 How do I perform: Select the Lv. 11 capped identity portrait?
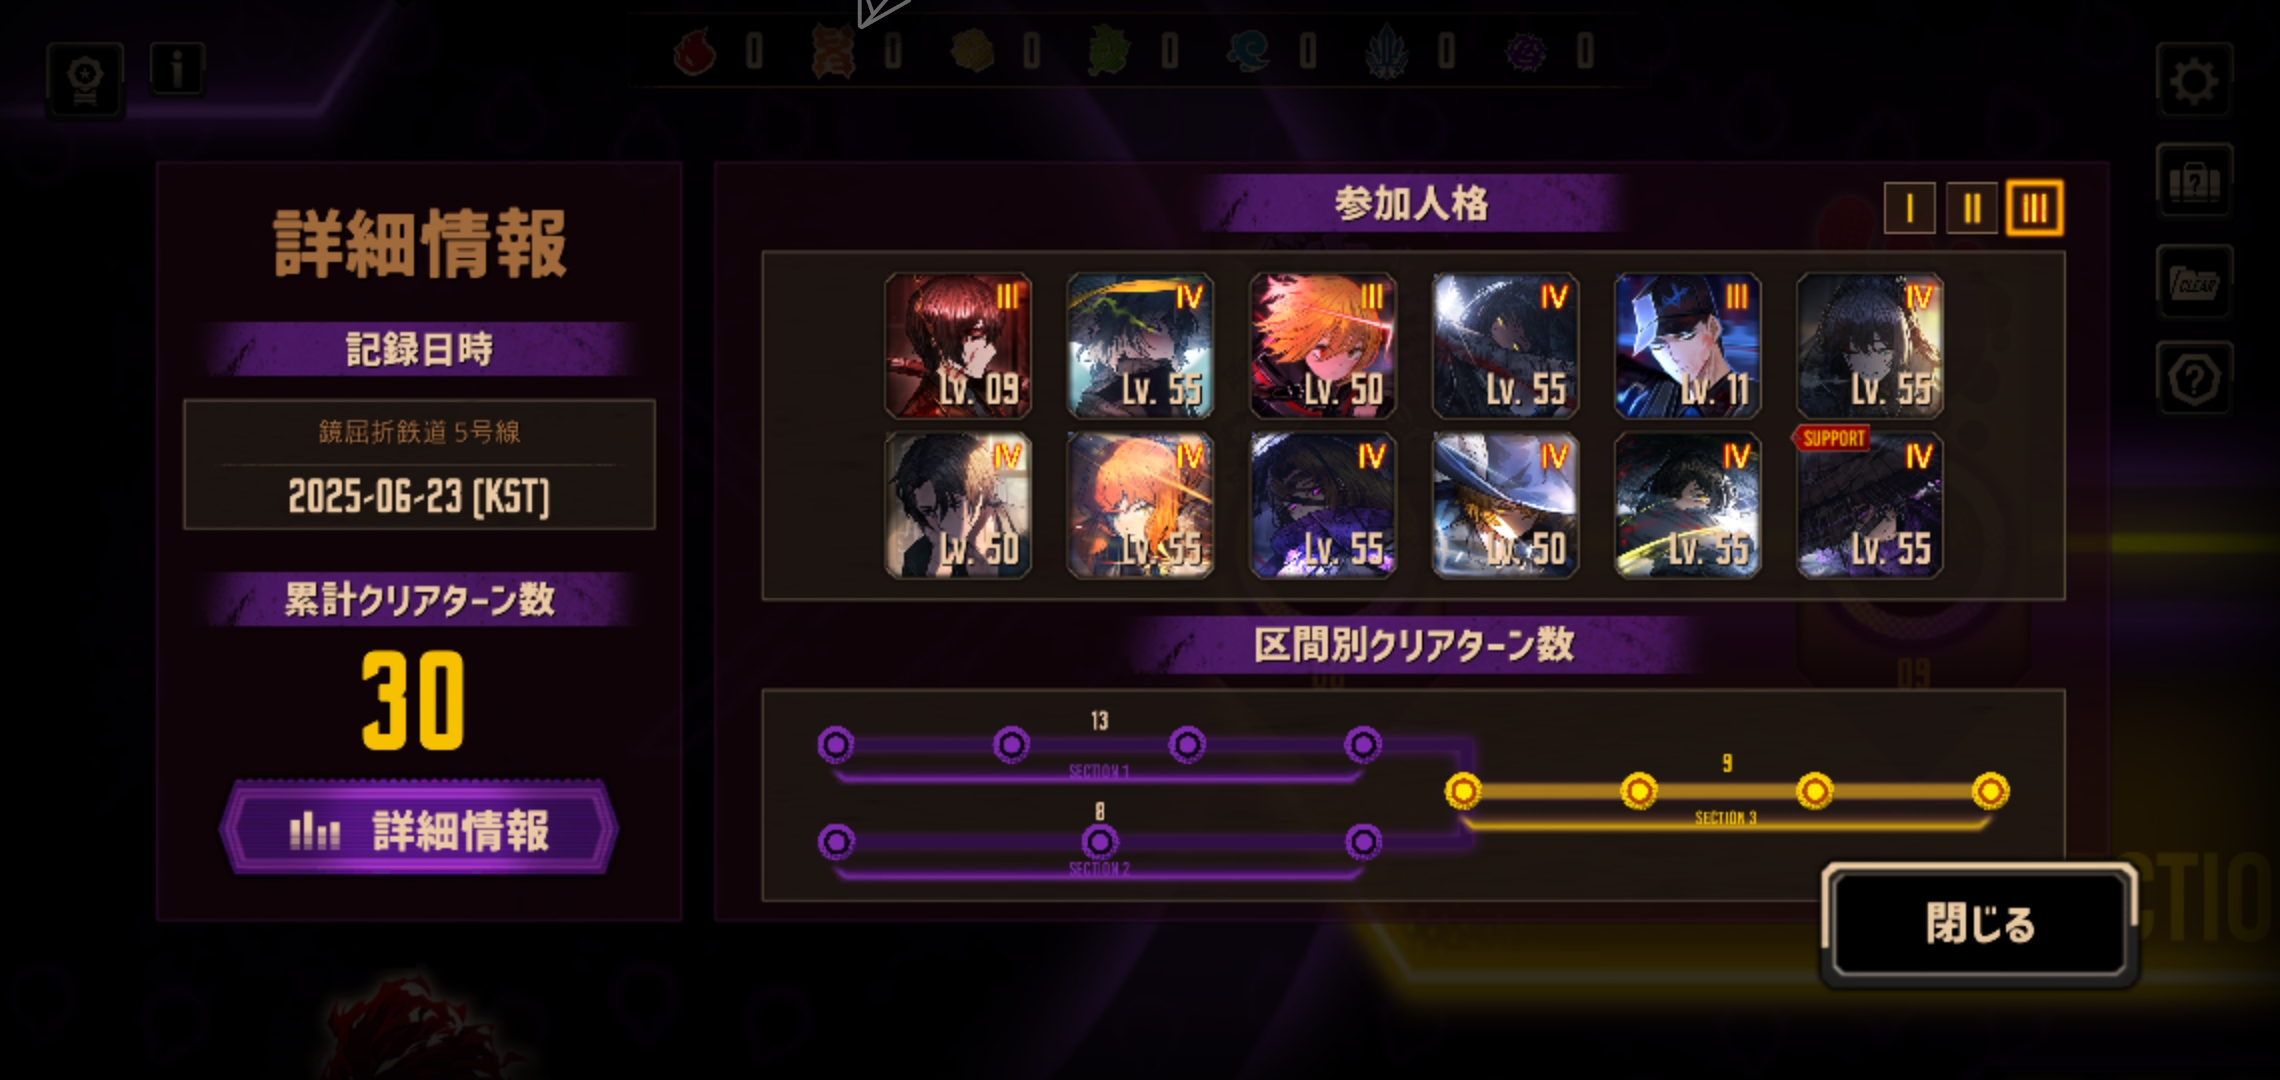pyautogui.click(x=1687, y=345)
